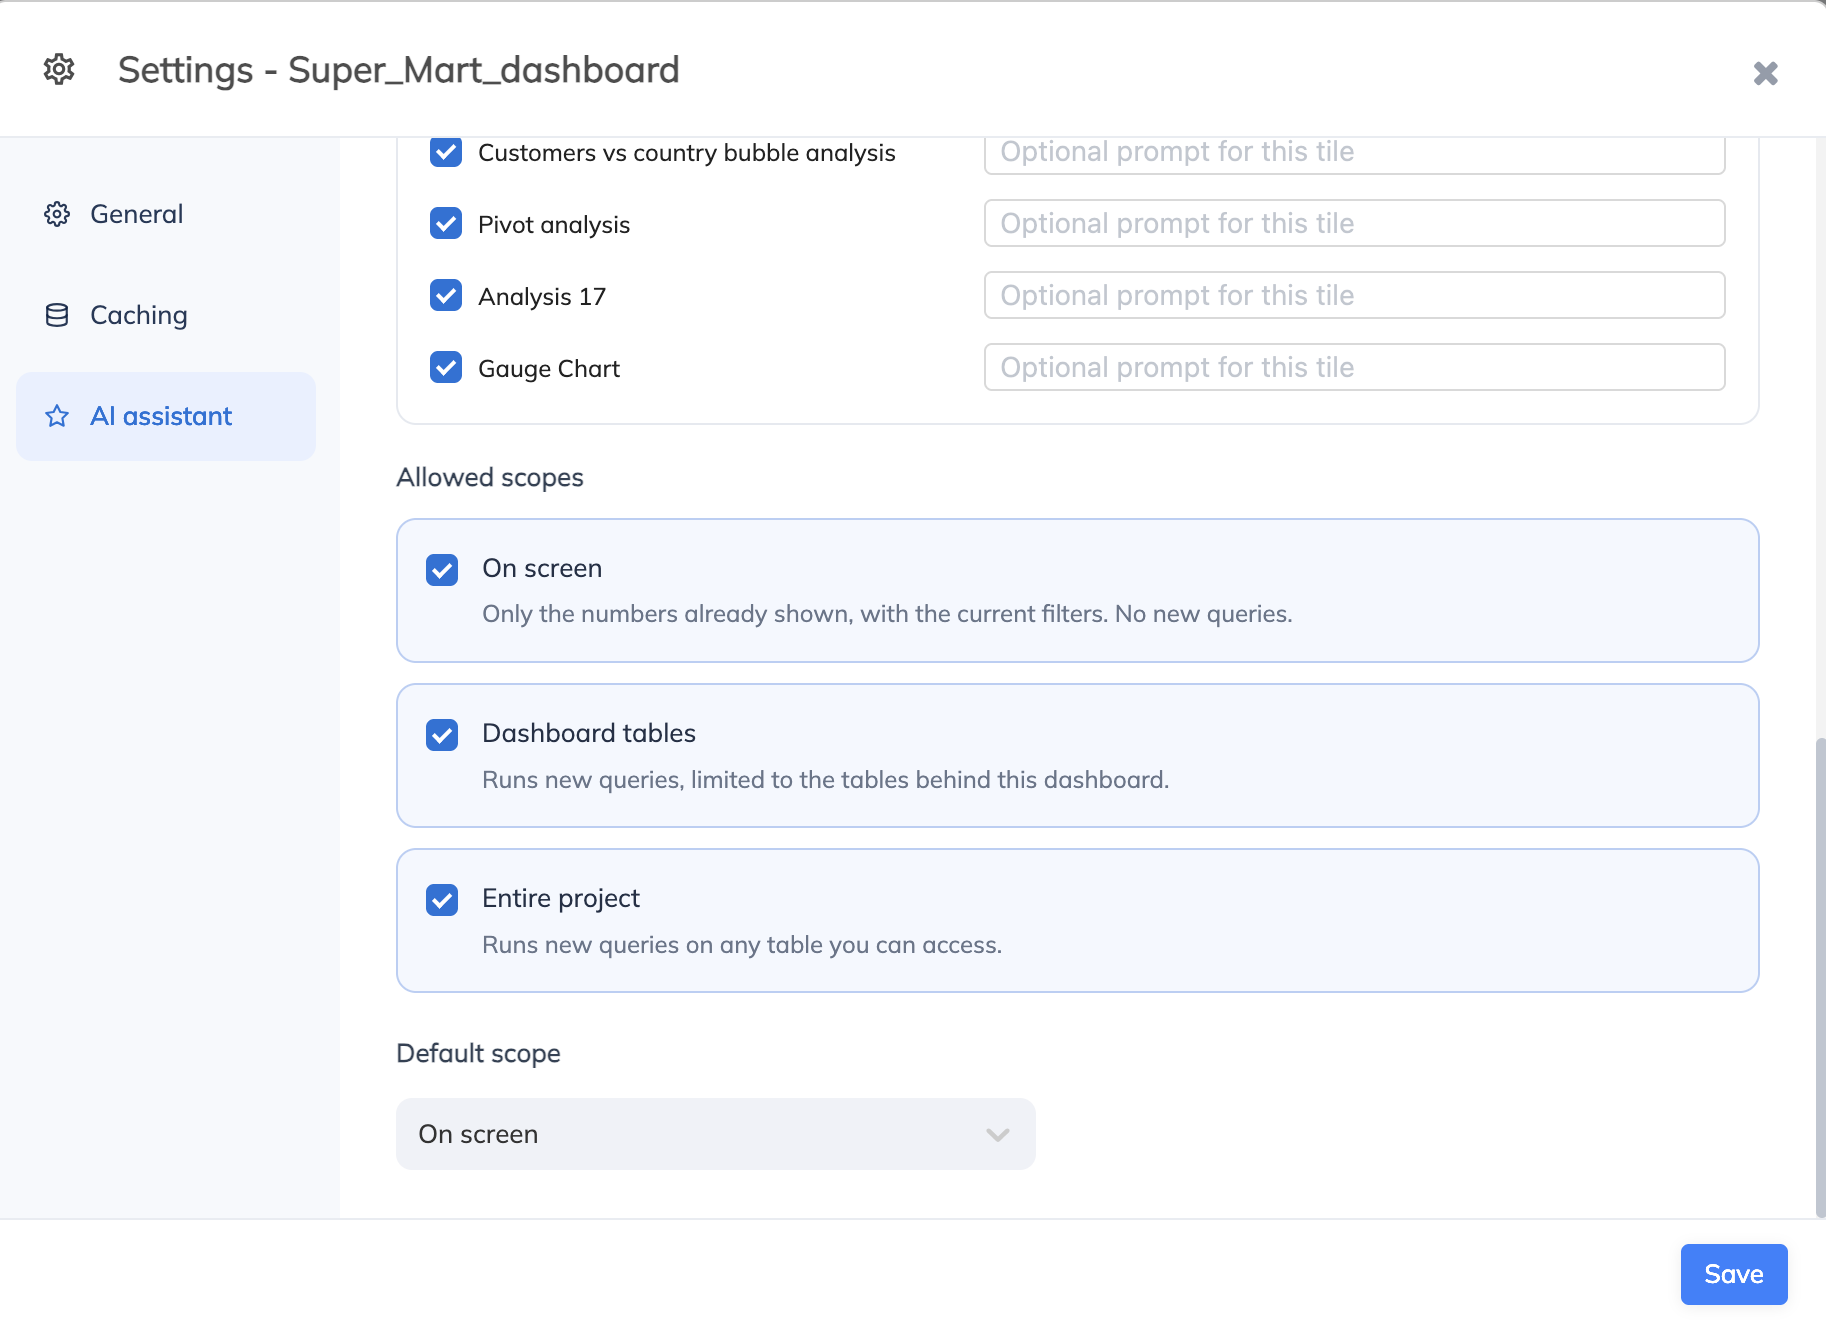Image resolution: width=1826 pixels, height=1322 pixels.
Task: Disable the Entire project scope checkbox
Action: pyautogui.click(x=442, y=900)
